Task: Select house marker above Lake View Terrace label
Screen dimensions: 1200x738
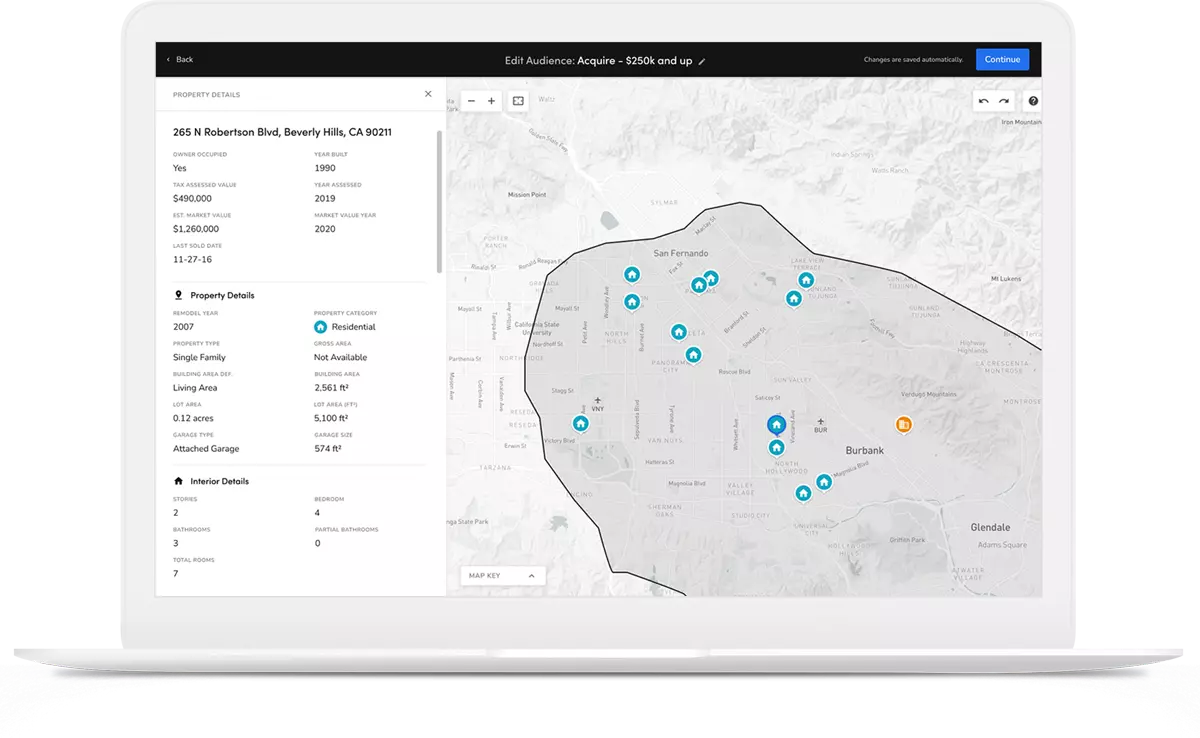Action: click(x=806, y=280)
